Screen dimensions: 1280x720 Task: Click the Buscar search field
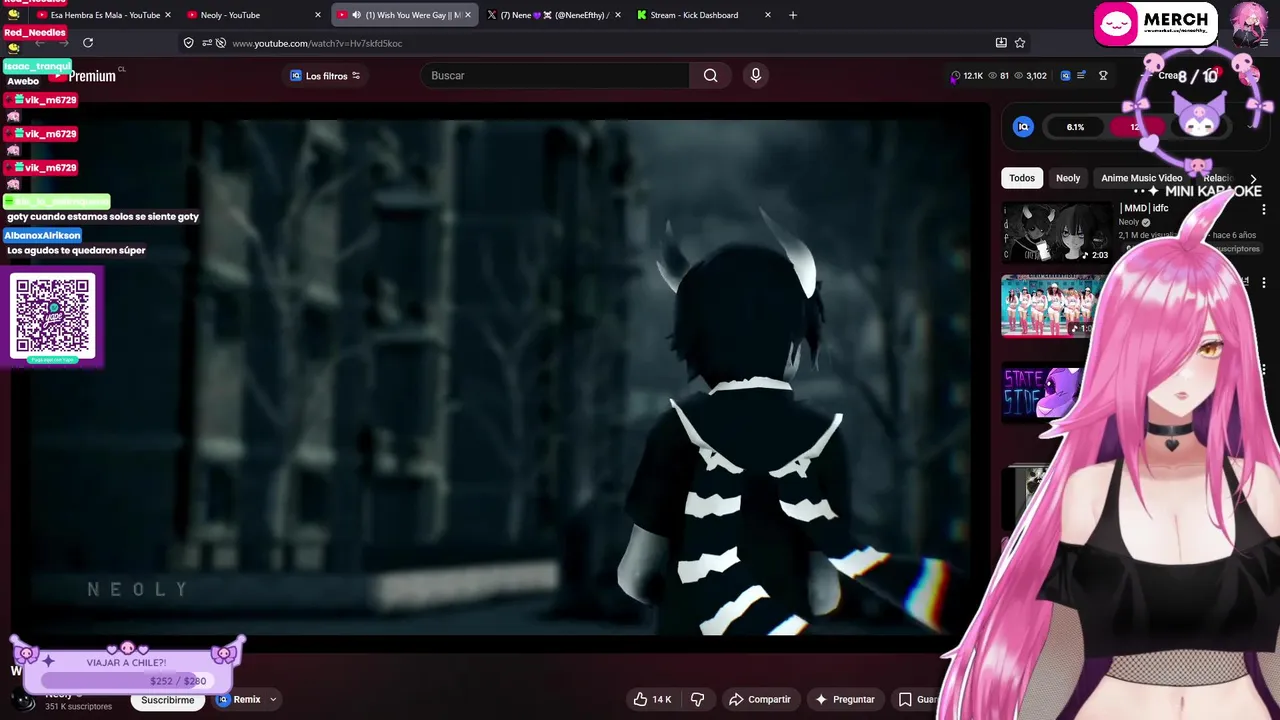coord(555,76)
